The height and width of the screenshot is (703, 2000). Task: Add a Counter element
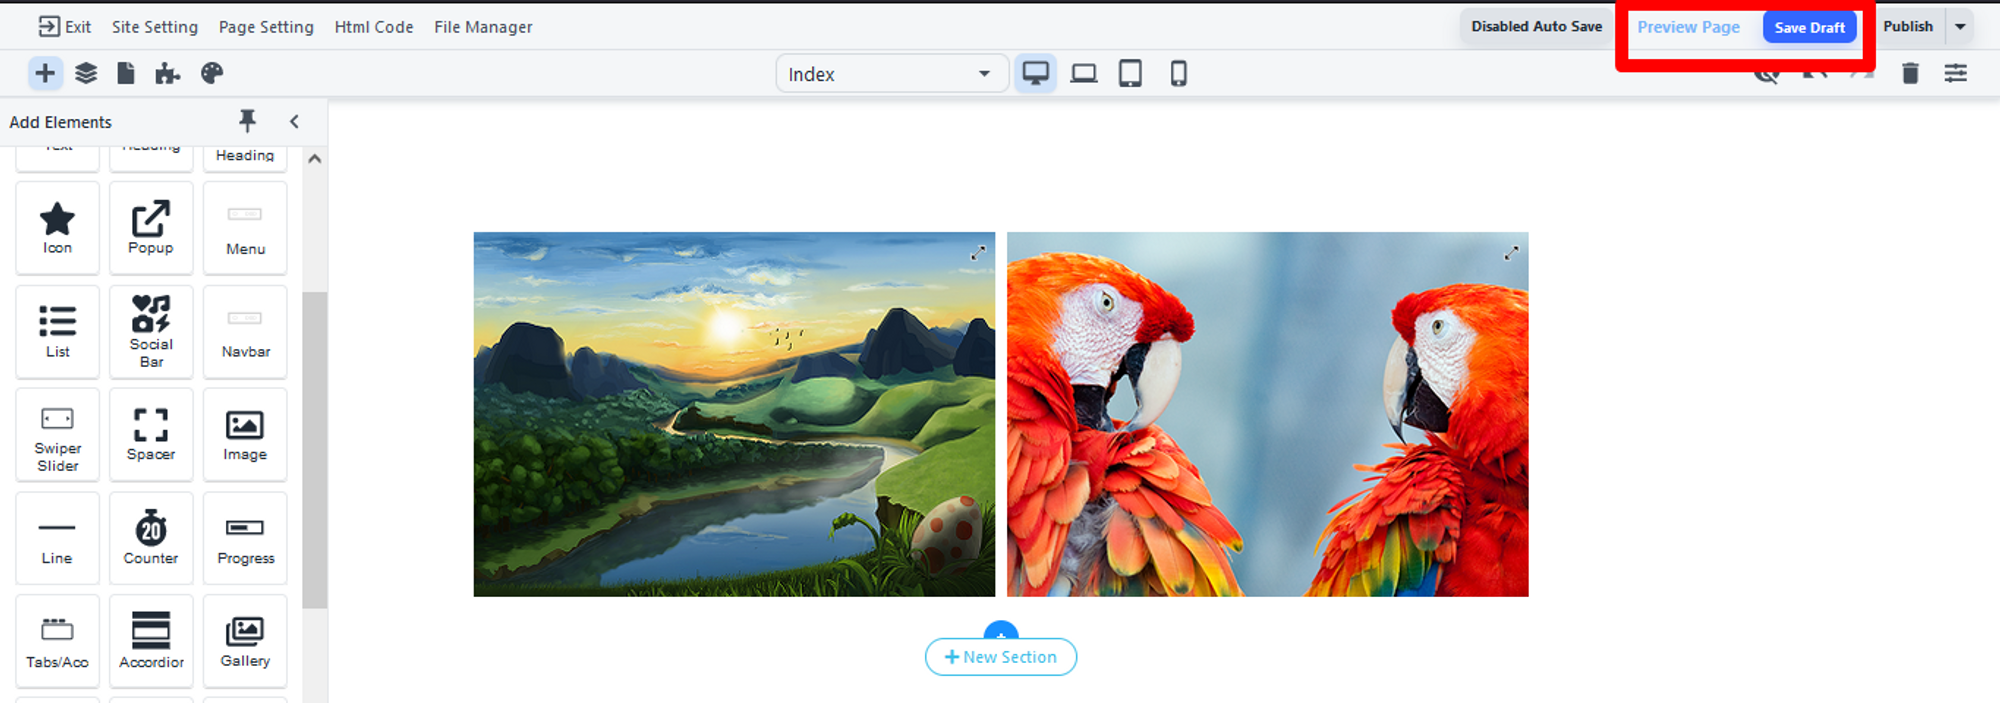[x=151, y=538]
